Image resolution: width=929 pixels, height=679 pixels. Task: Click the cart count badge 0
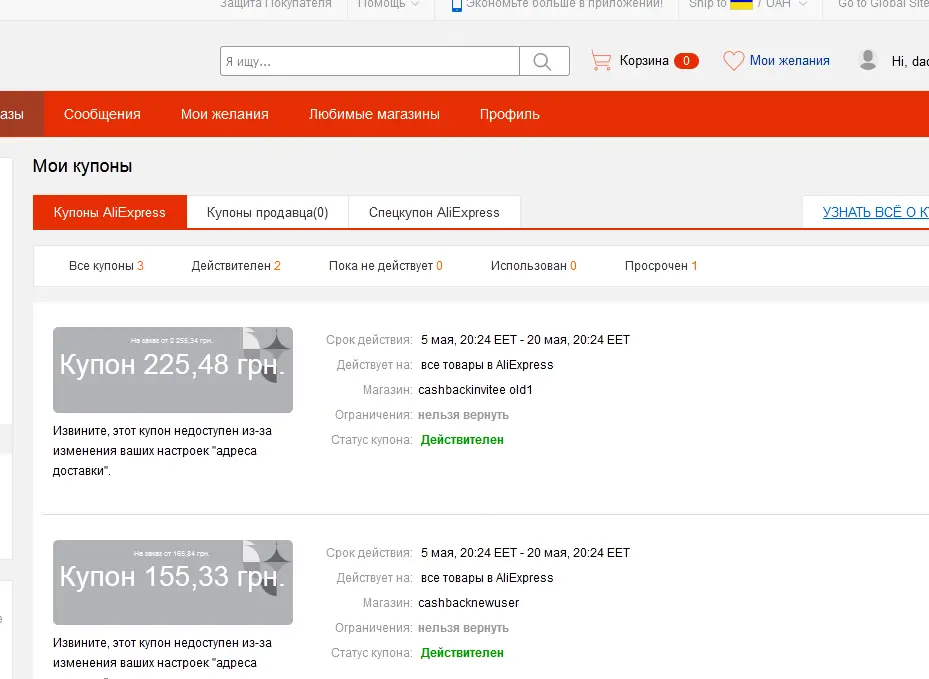tap(686, 60)
